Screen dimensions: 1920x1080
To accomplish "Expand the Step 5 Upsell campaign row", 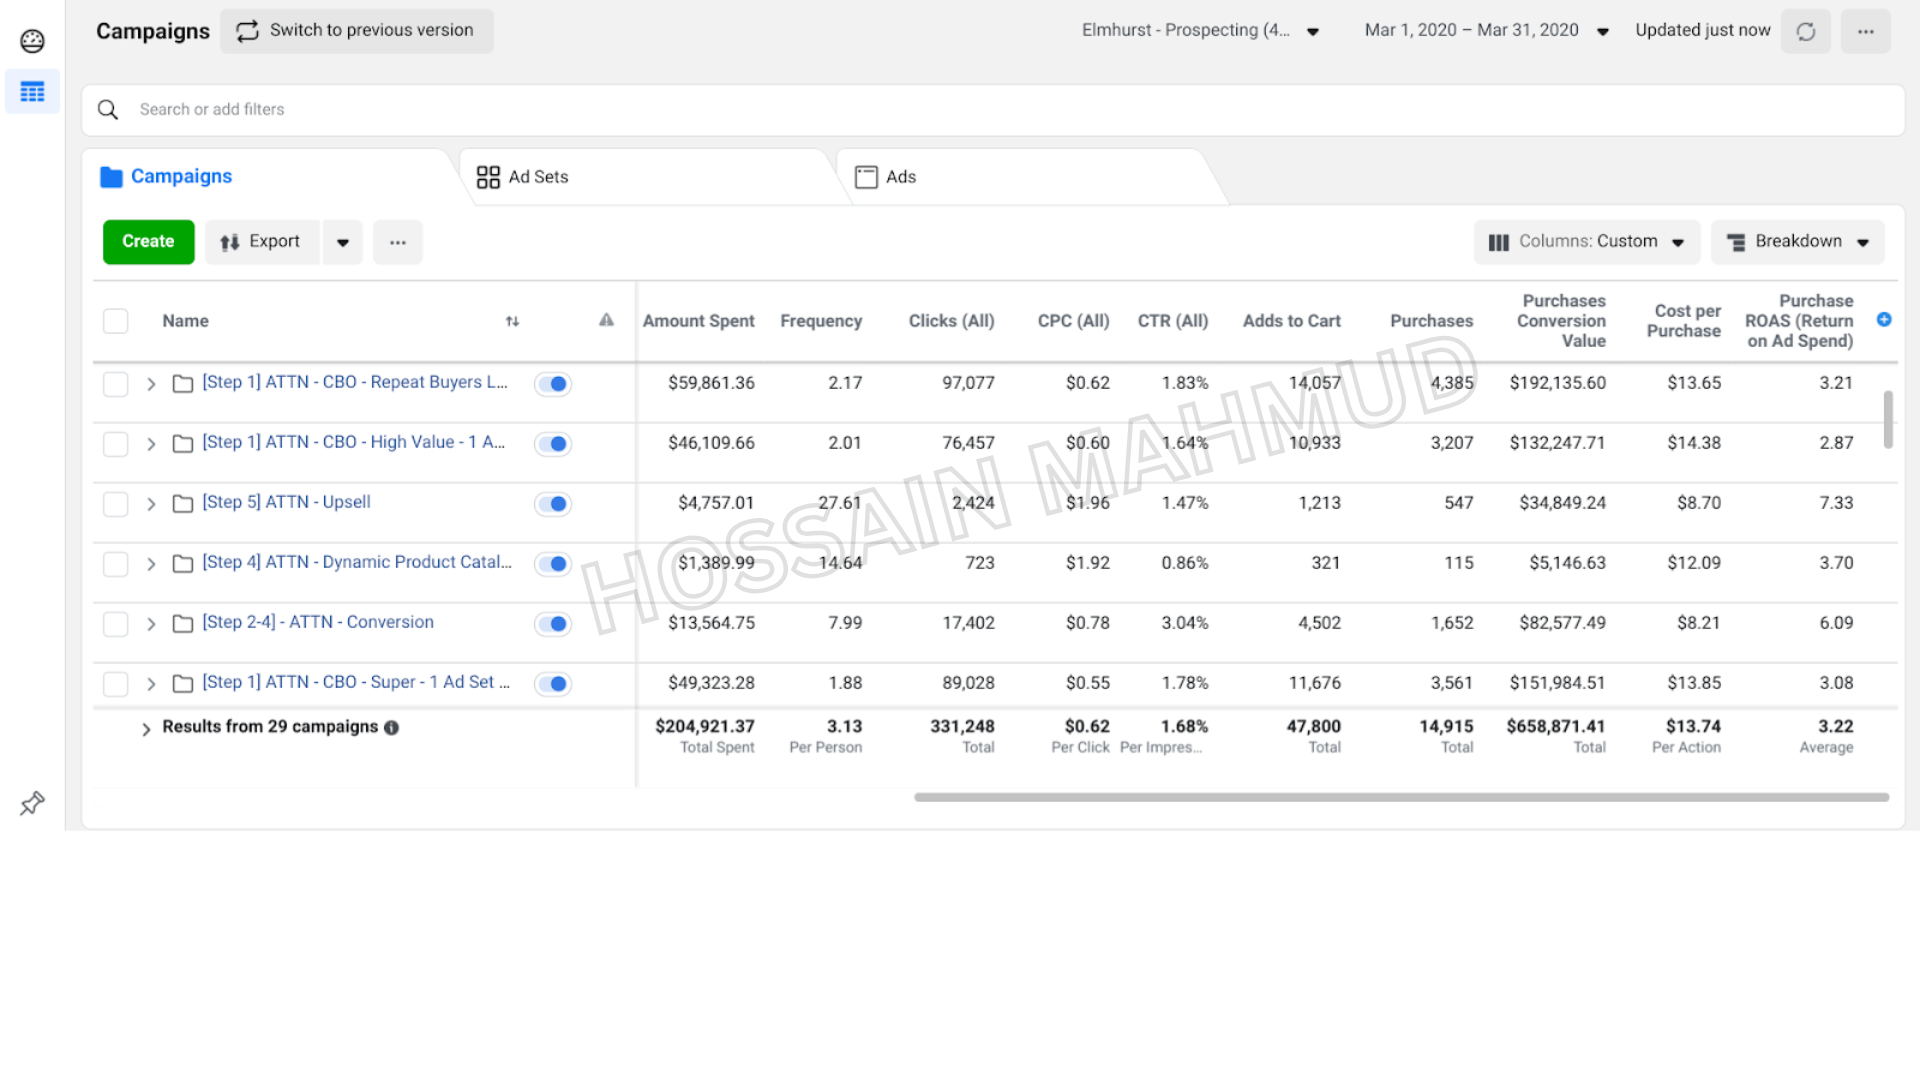I will (x=151, y=504).
